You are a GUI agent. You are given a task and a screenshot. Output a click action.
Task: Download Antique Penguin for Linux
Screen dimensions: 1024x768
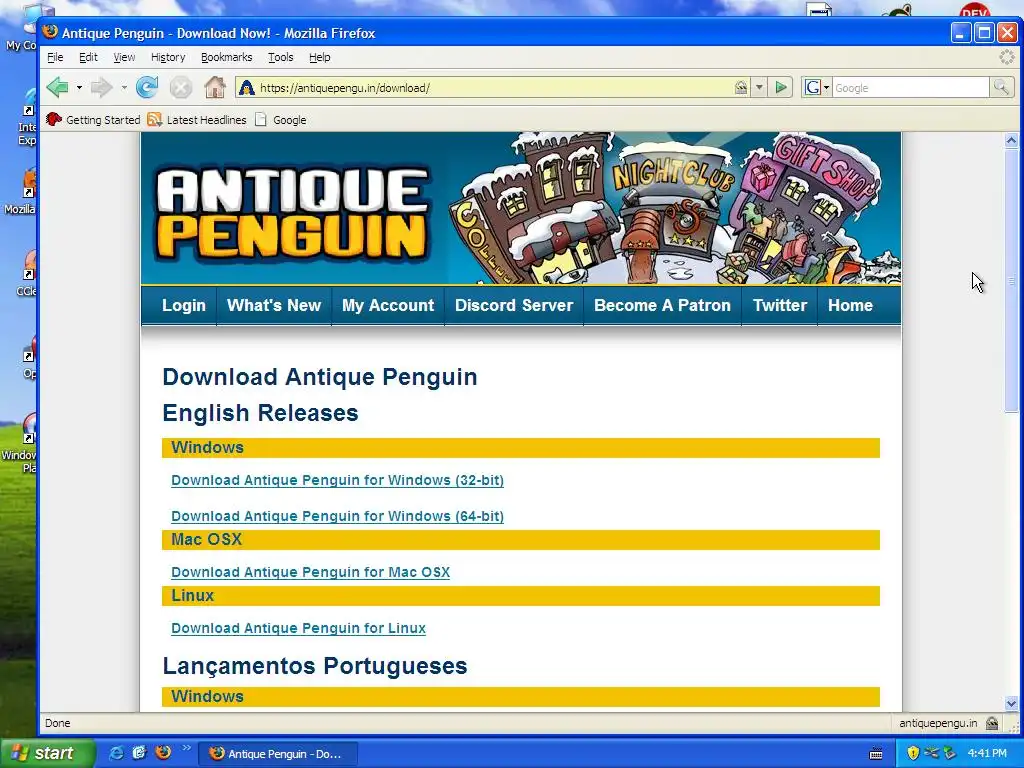coord(298,628)
